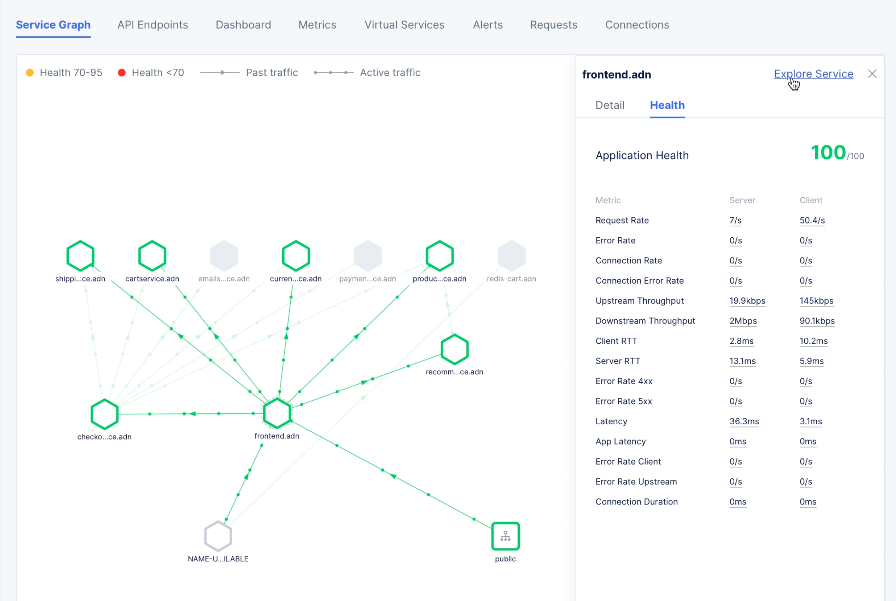
Task: Select the currency service hexagon
Action: click(295, 254)
